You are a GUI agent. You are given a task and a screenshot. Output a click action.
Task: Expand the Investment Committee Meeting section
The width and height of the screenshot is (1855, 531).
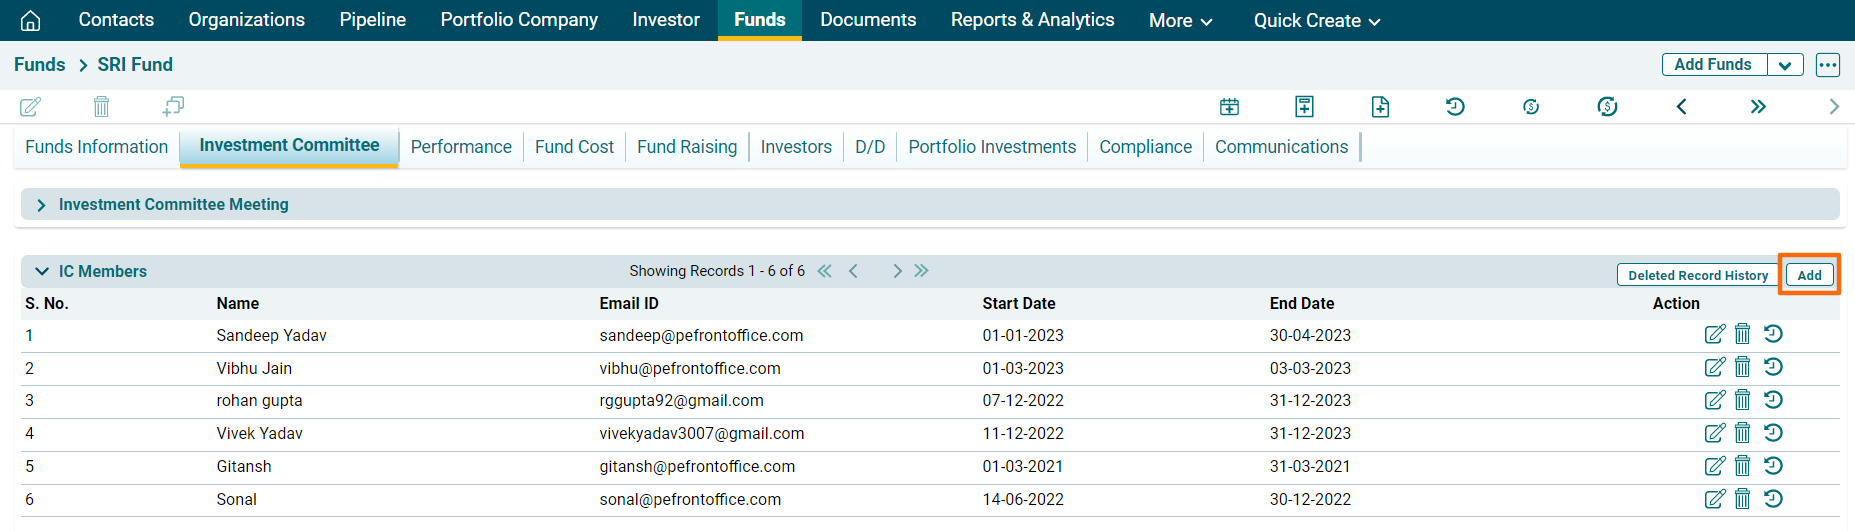click(41, 205)
